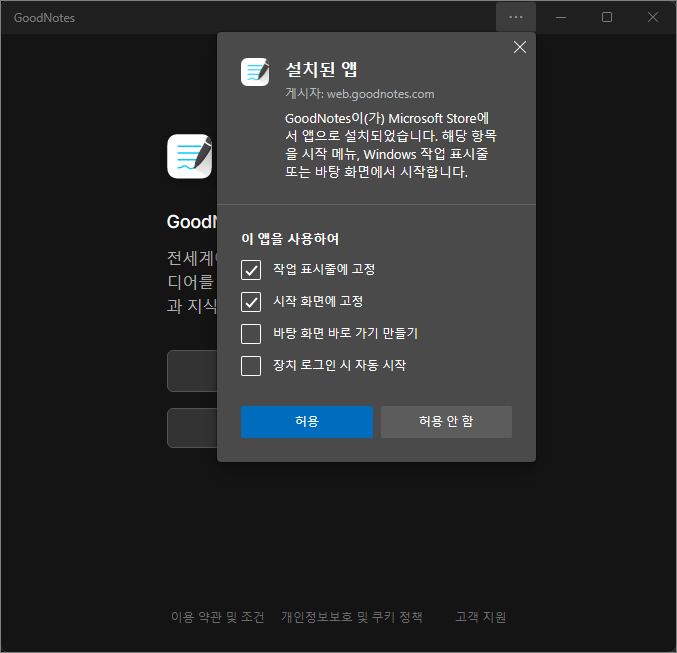The image size is (677, 653).
Task: Open 개인정보보호 및 쿠키 정책 link
Action: [352, 617]
